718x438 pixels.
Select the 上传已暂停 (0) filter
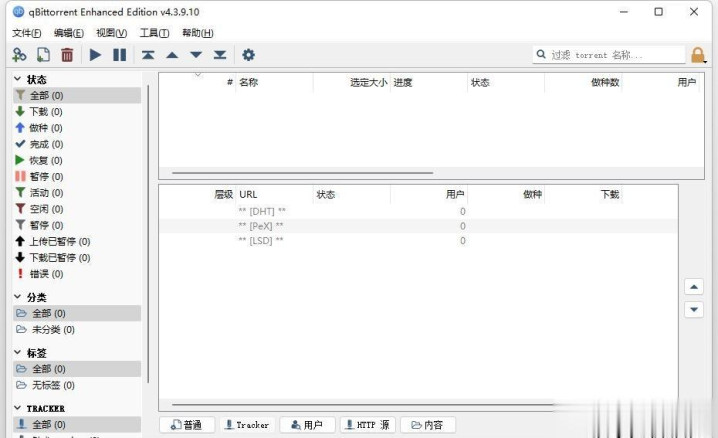[x=77, y=241]
